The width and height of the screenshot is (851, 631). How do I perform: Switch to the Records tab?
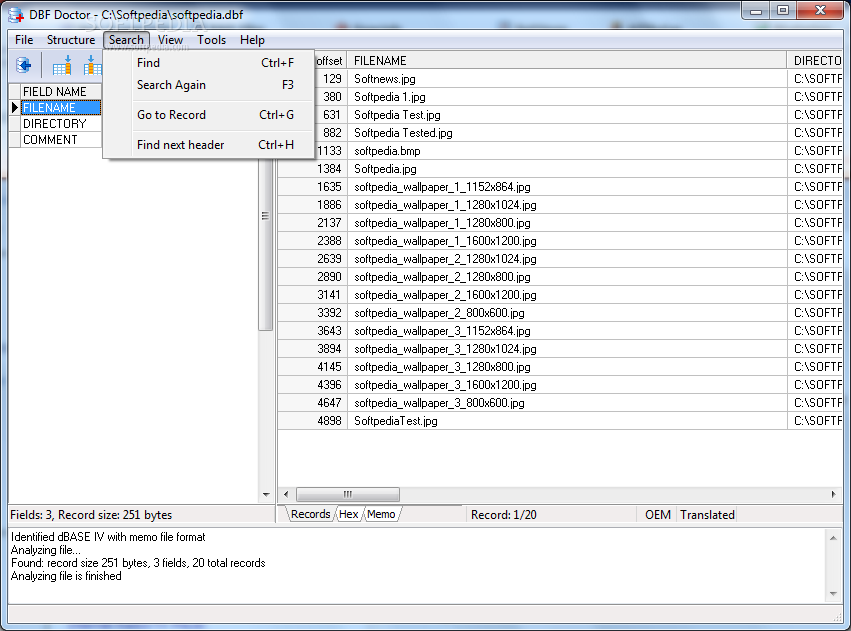pos(310,514)
